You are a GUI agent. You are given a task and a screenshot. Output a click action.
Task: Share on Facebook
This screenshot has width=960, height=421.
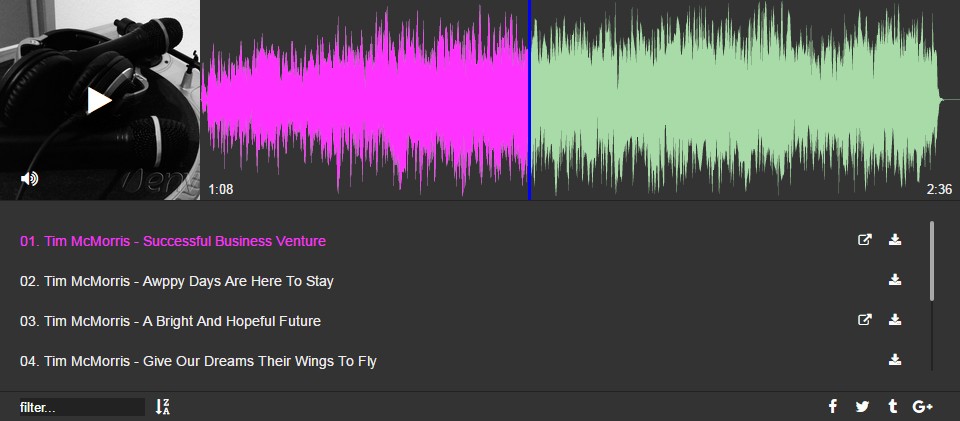point(832,406)
